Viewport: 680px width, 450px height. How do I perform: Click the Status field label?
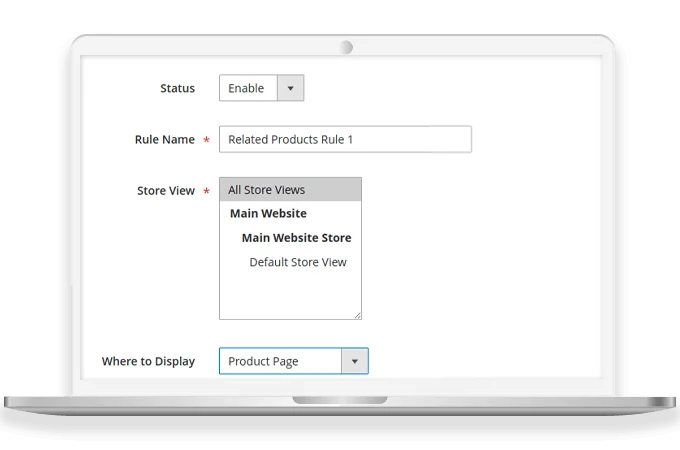(177, 88)
